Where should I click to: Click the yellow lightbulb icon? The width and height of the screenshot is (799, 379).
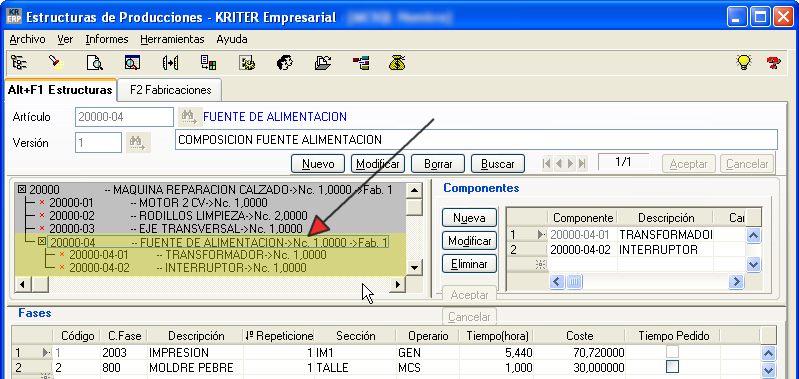(x=744, y=63)
